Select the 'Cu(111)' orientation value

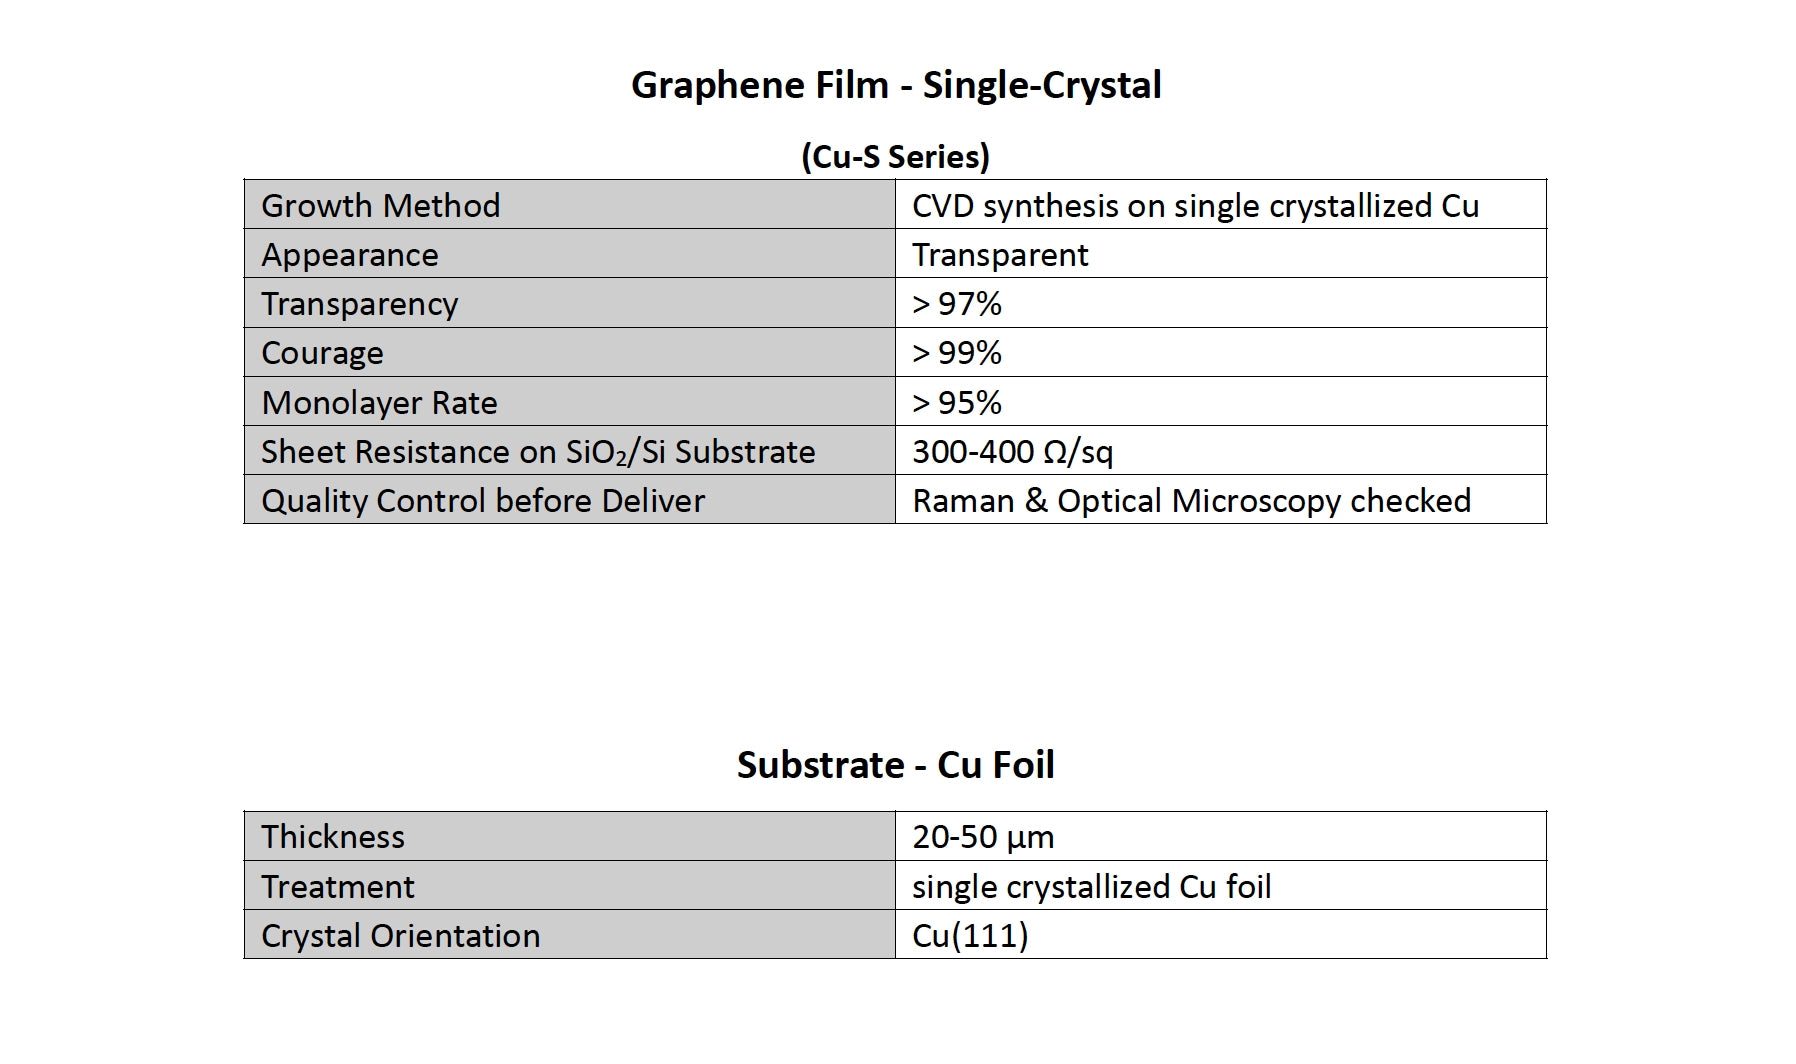970,935
